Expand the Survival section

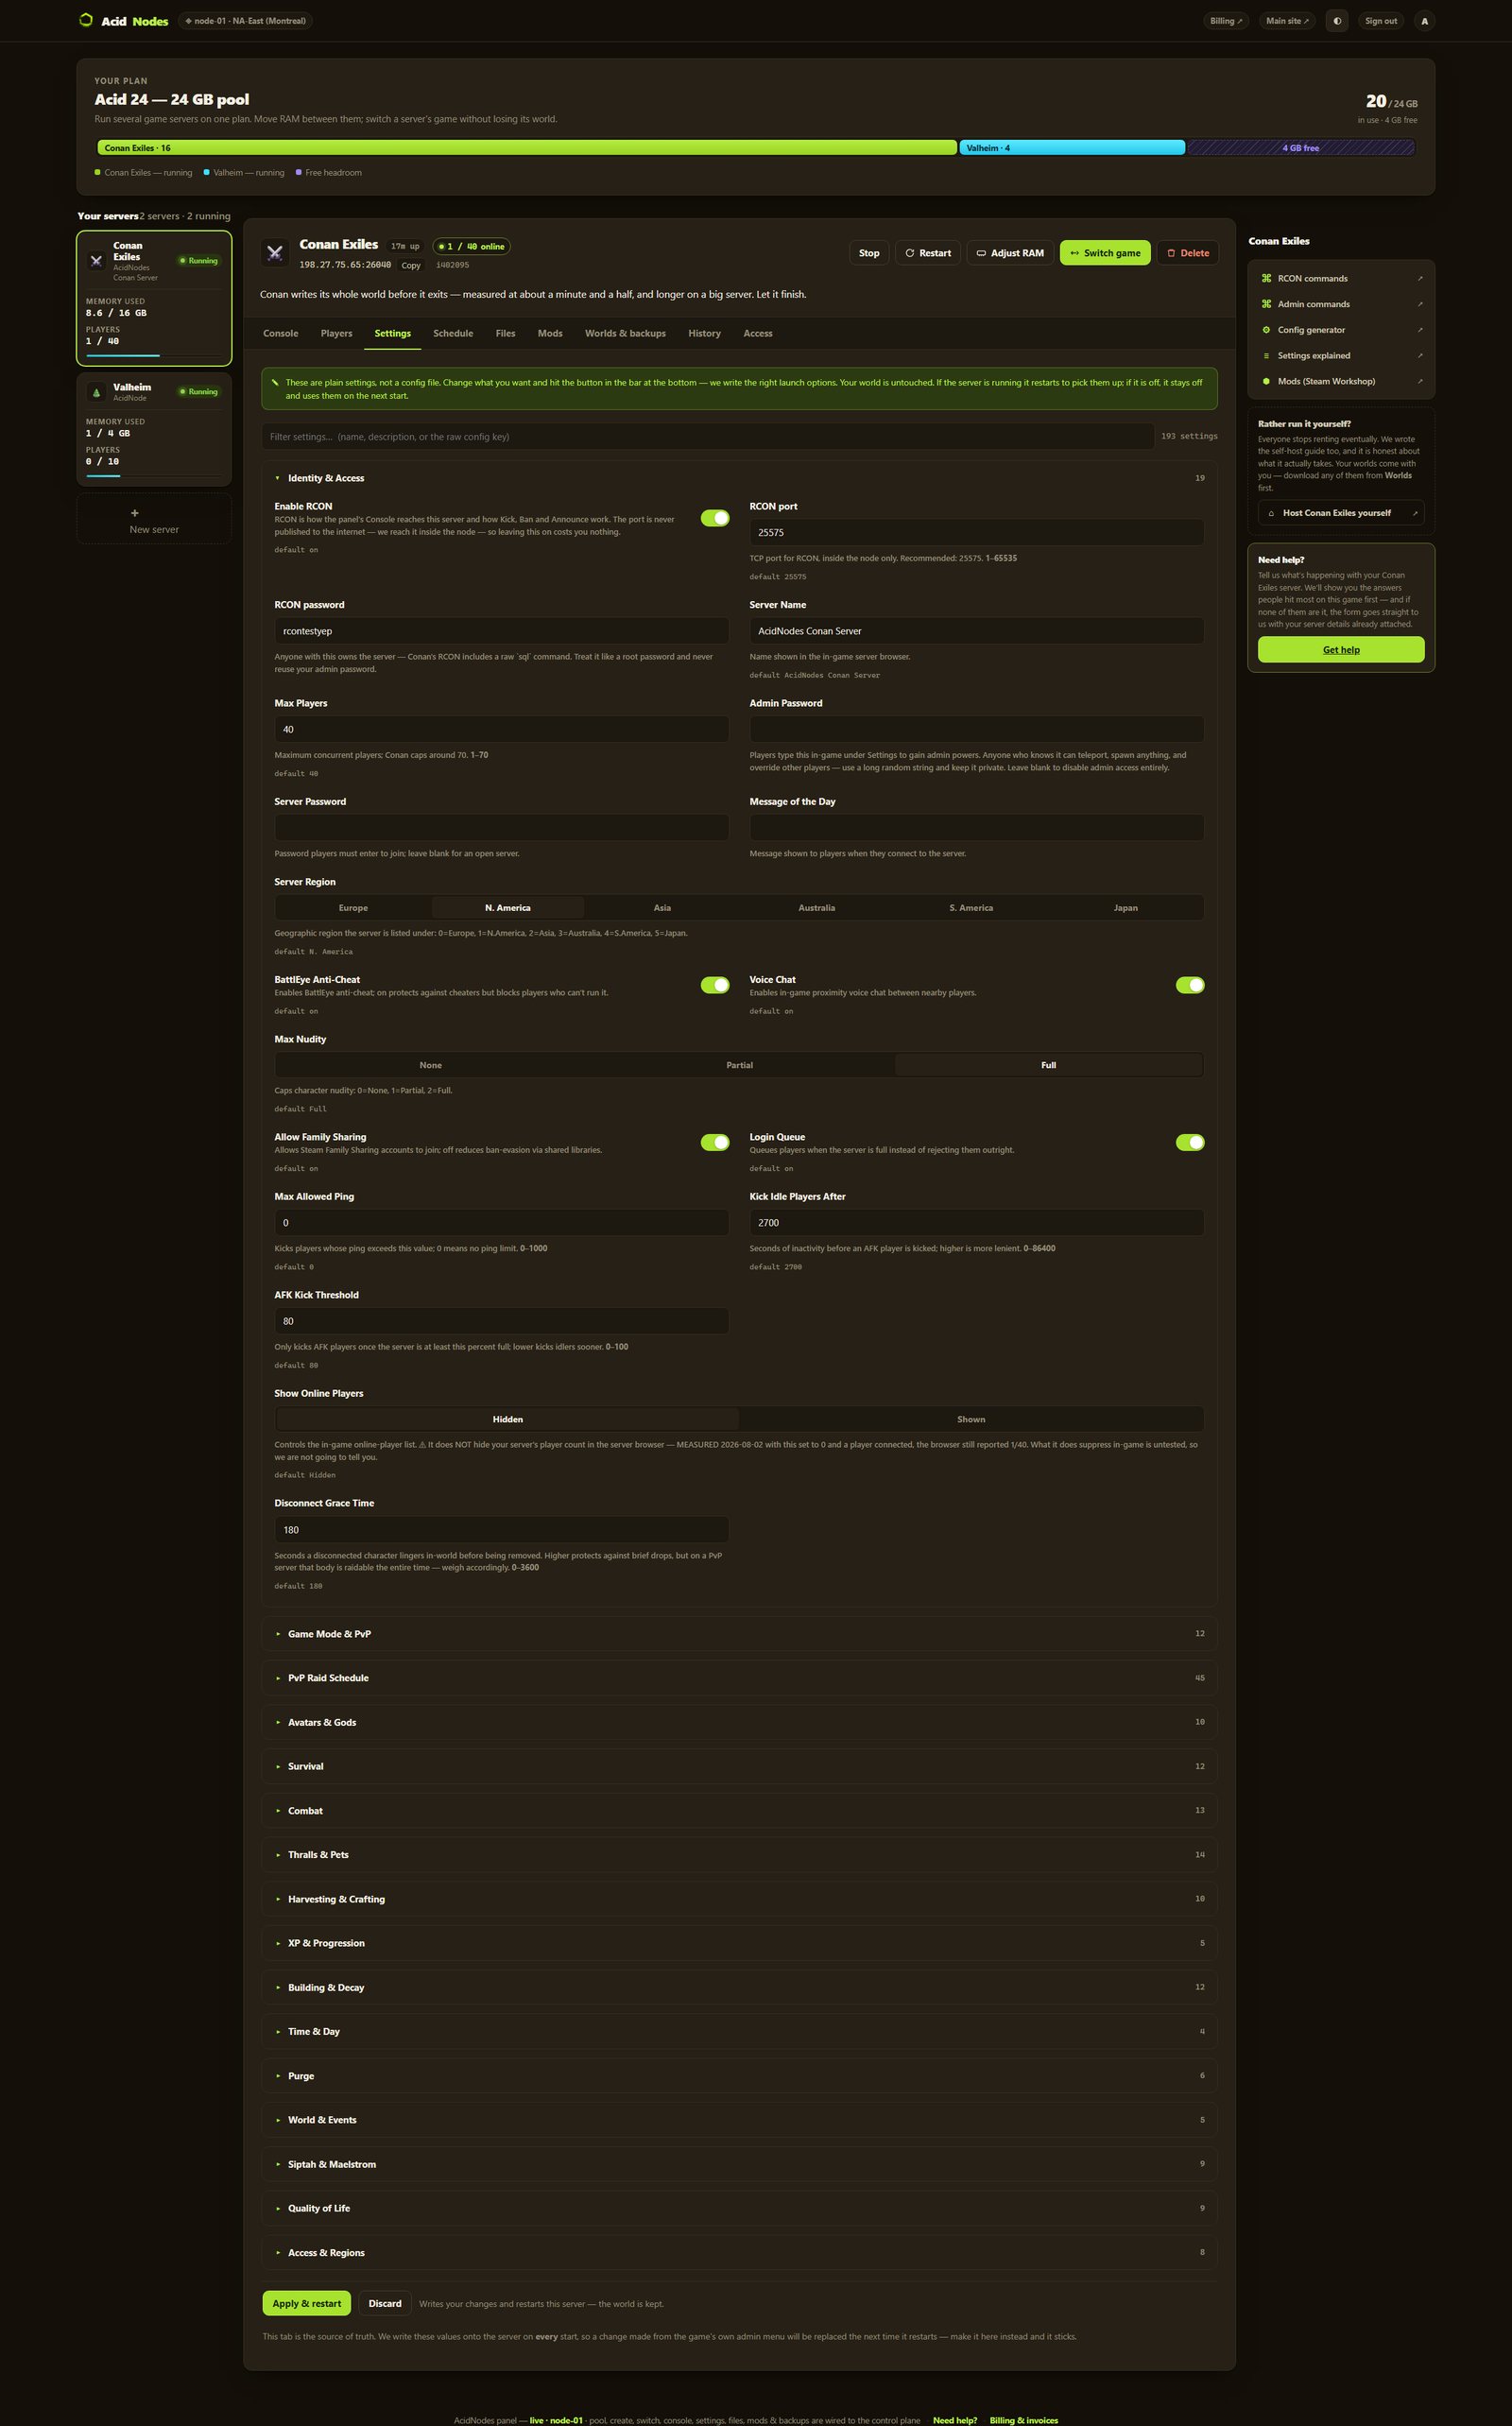(x=739, y=1766)
